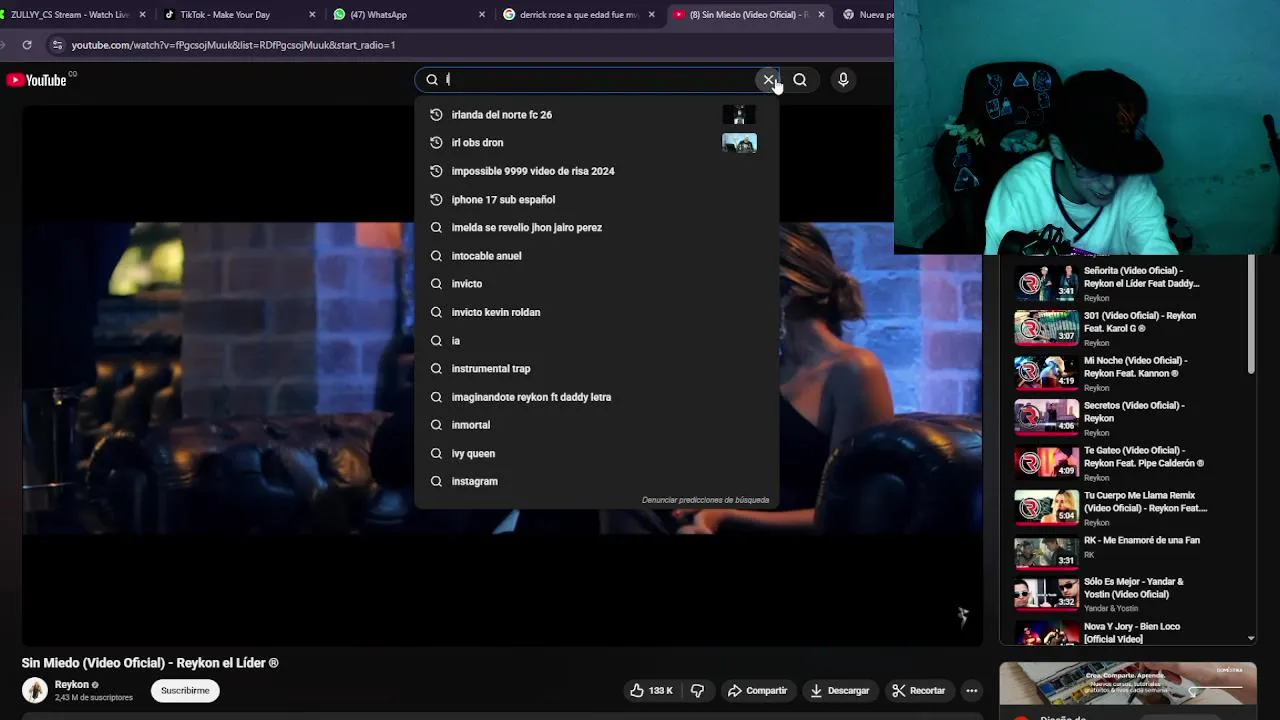Viewport: 1280px width, 720px height.
Task: Clip the video using Recortar
Action: click(918, 691)
